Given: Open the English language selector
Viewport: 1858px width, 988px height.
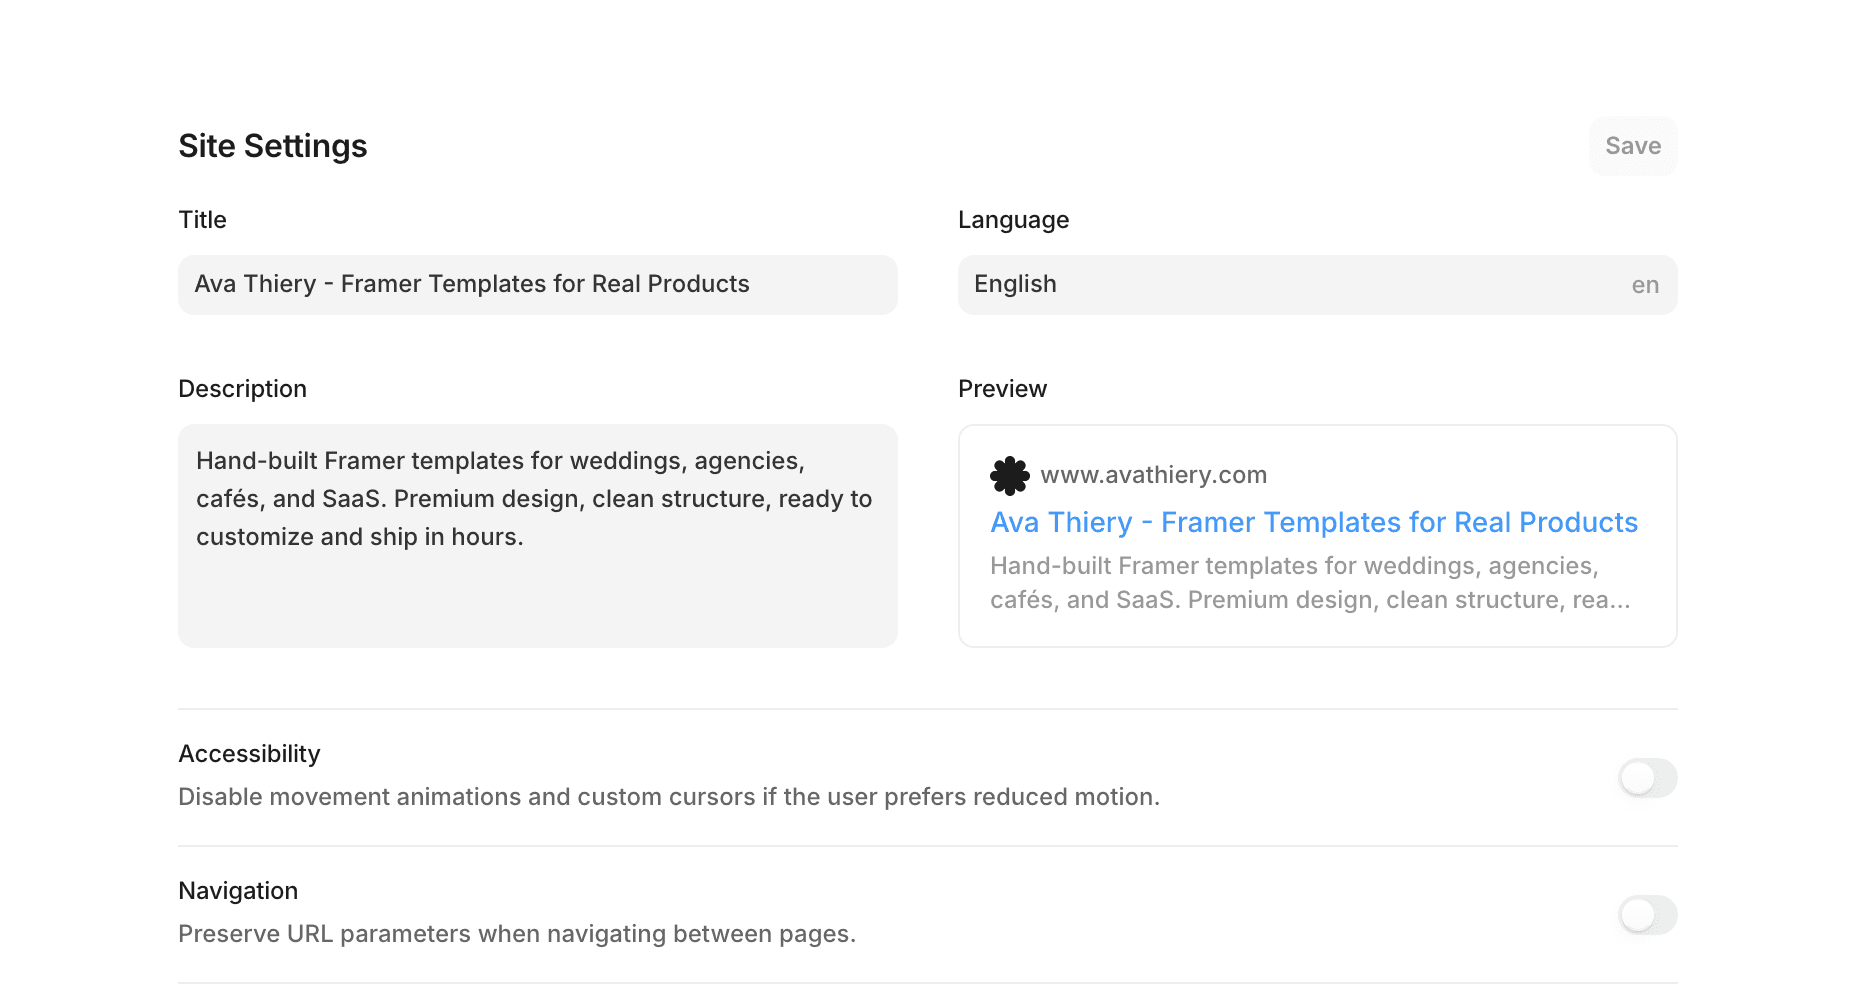Looking at the screenshot, I should pyautogui.click(x=1318, y=285).
